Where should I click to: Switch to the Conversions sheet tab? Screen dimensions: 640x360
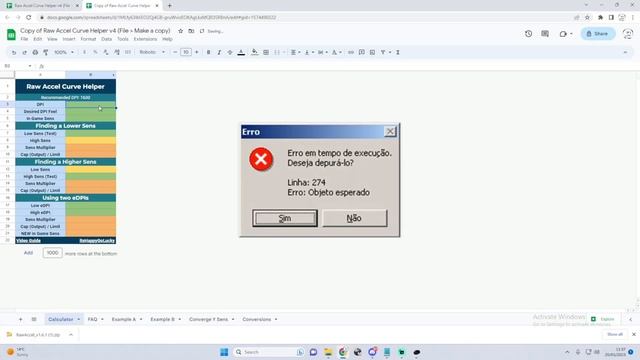(x=257, y=319)
